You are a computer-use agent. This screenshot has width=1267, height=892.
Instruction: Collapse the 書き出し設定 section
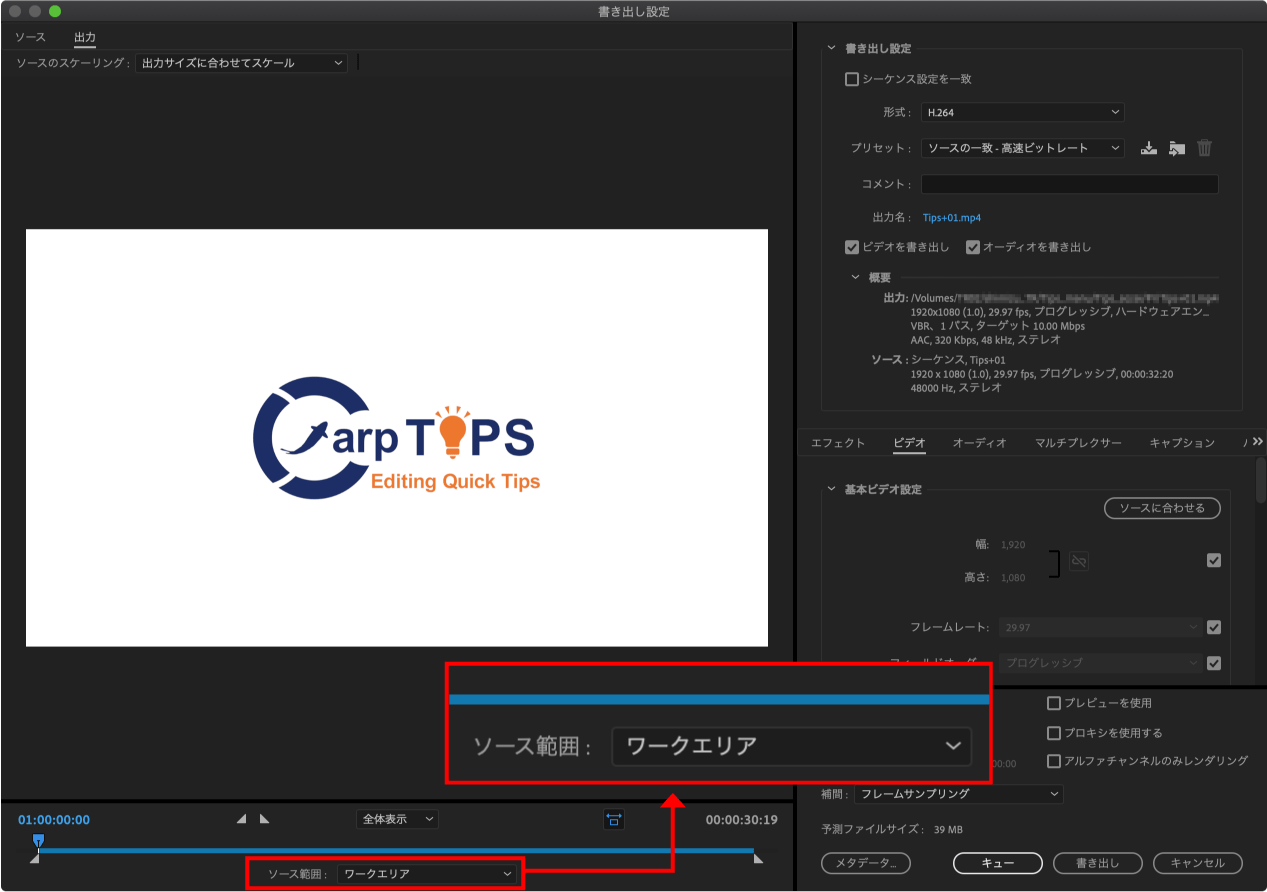830,49
